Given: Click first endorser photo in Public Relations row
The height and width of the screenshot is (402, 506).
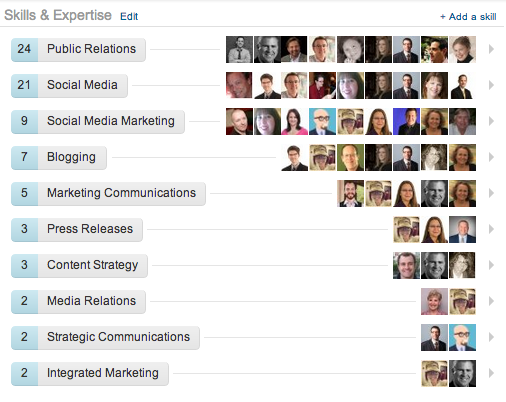Looking at the screenshot, I should click(239, 49).
